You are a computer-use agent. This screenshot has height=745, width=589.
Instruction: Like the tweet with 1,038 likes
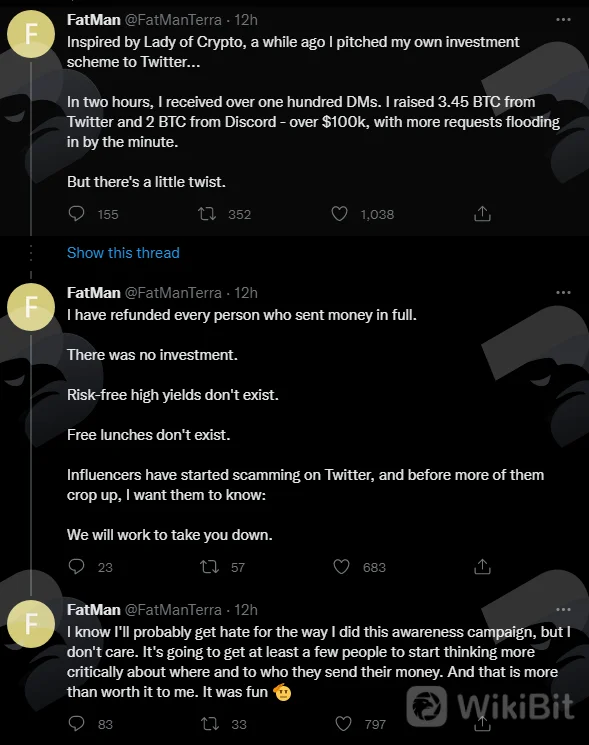click(x=339, y=214)
